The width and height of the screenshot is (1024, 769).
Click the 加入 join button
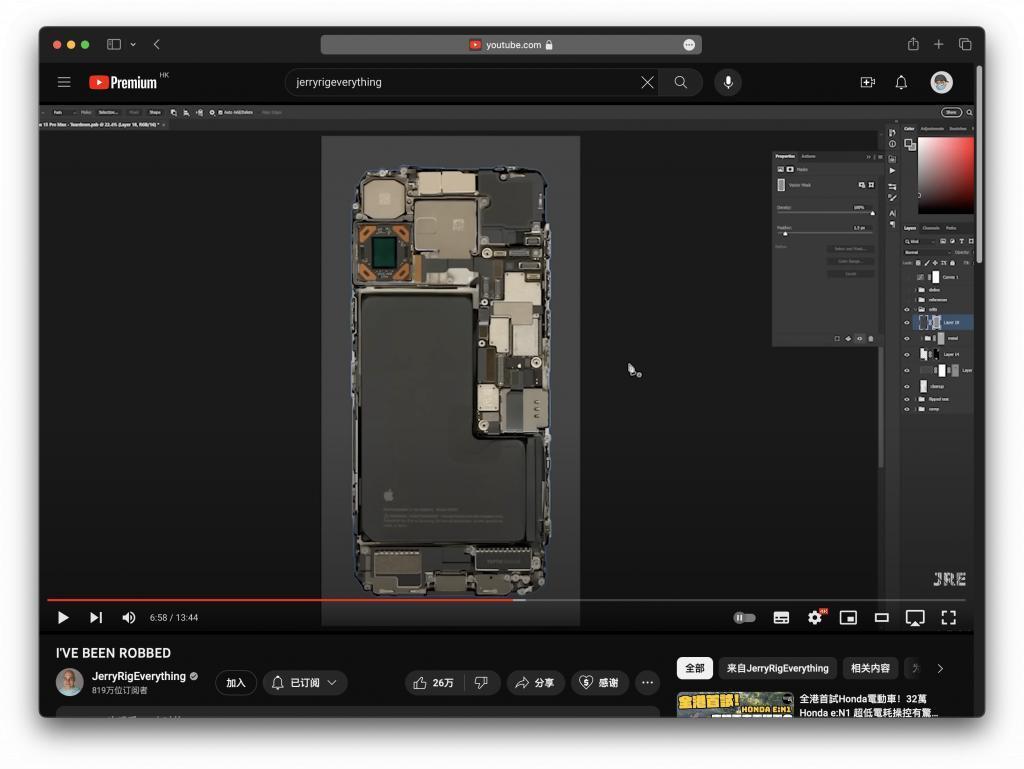click(x=235, y=683)
